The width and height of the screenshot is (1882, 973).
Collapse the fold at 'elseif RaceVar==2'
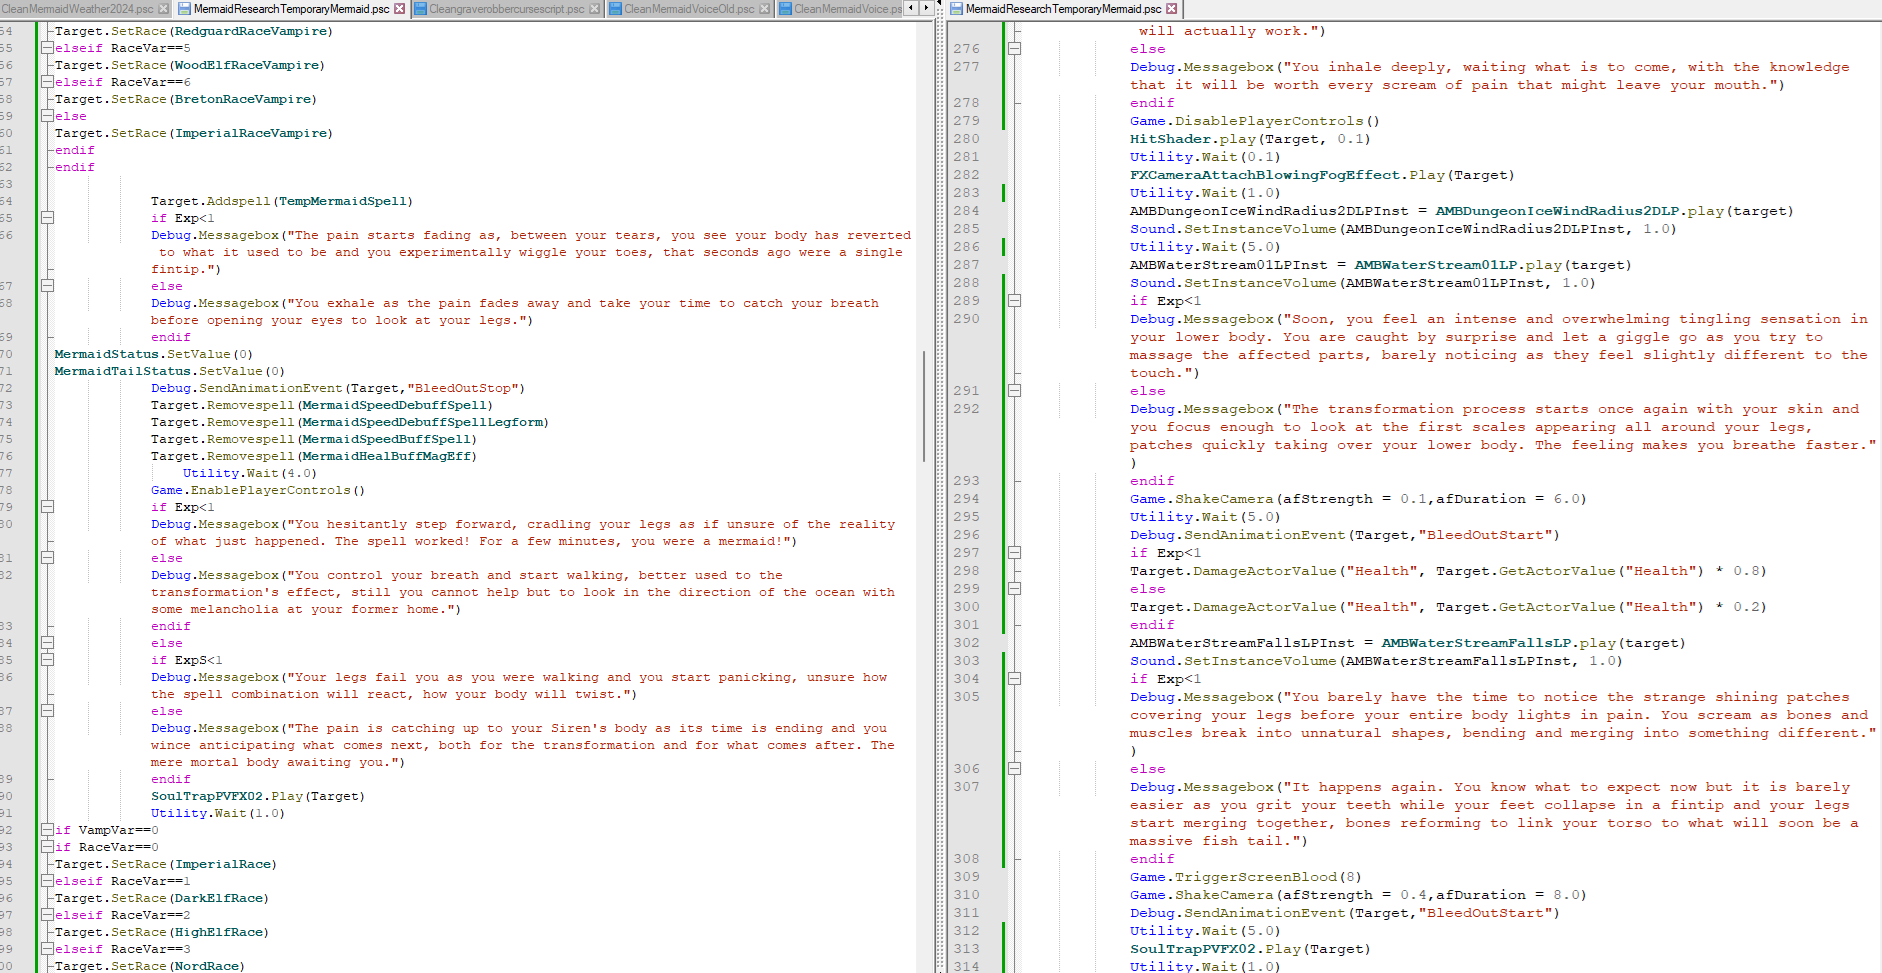(x=47, y=915)
